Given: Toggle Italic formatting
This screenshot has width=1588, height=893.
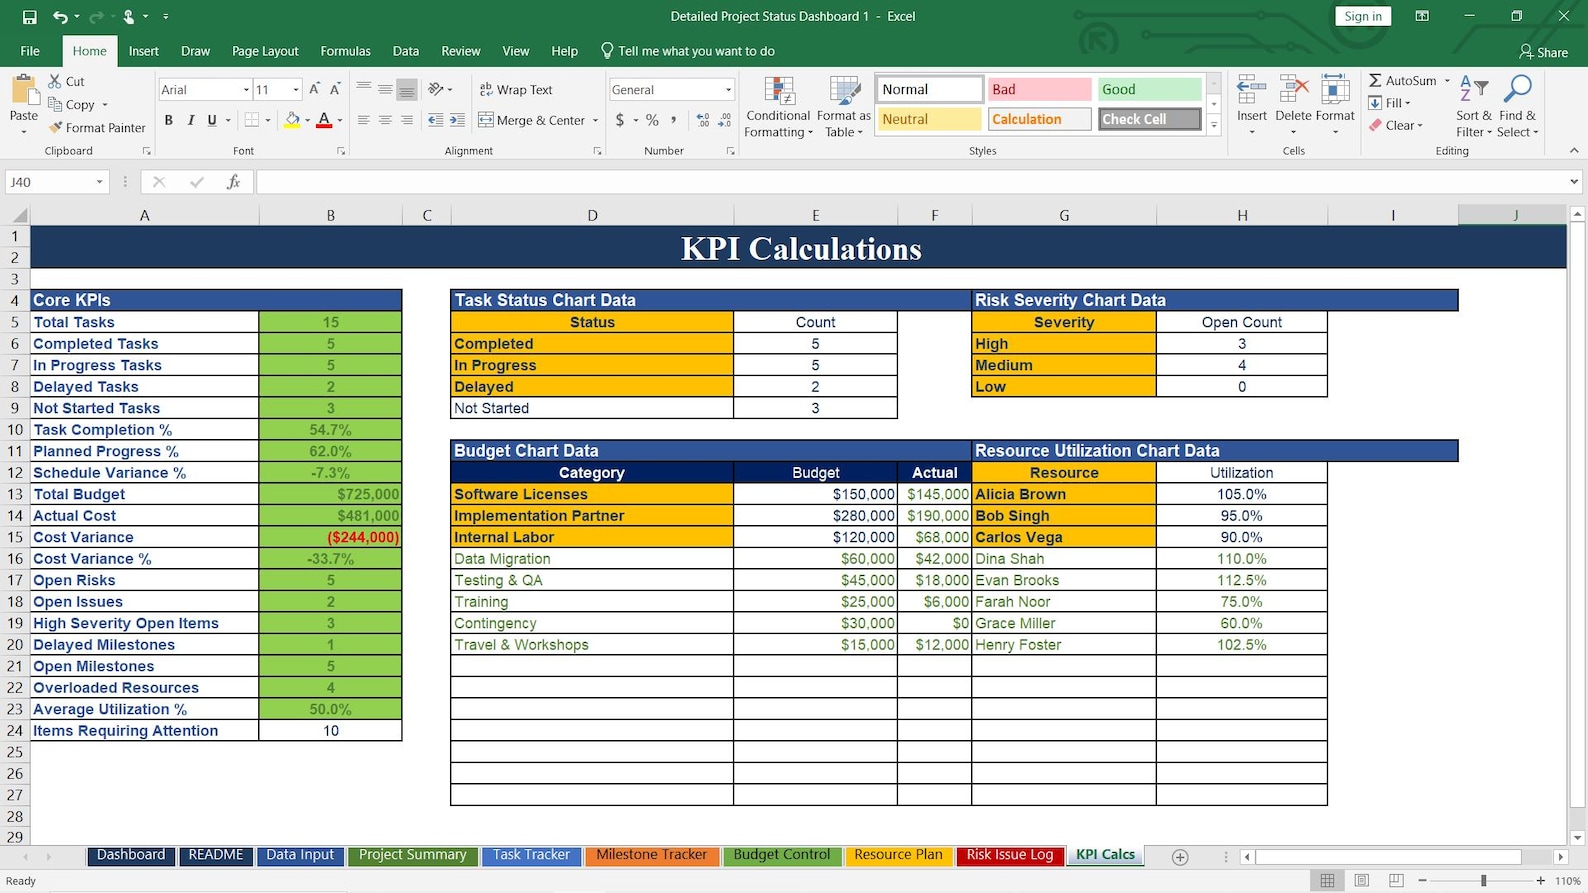Looking at the screenshot, I should click(190, 120).
